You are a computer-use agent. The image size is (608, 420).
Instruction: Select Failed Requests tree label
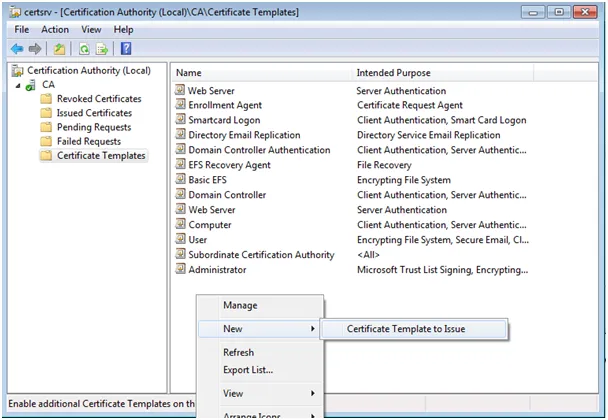(89, 141)
